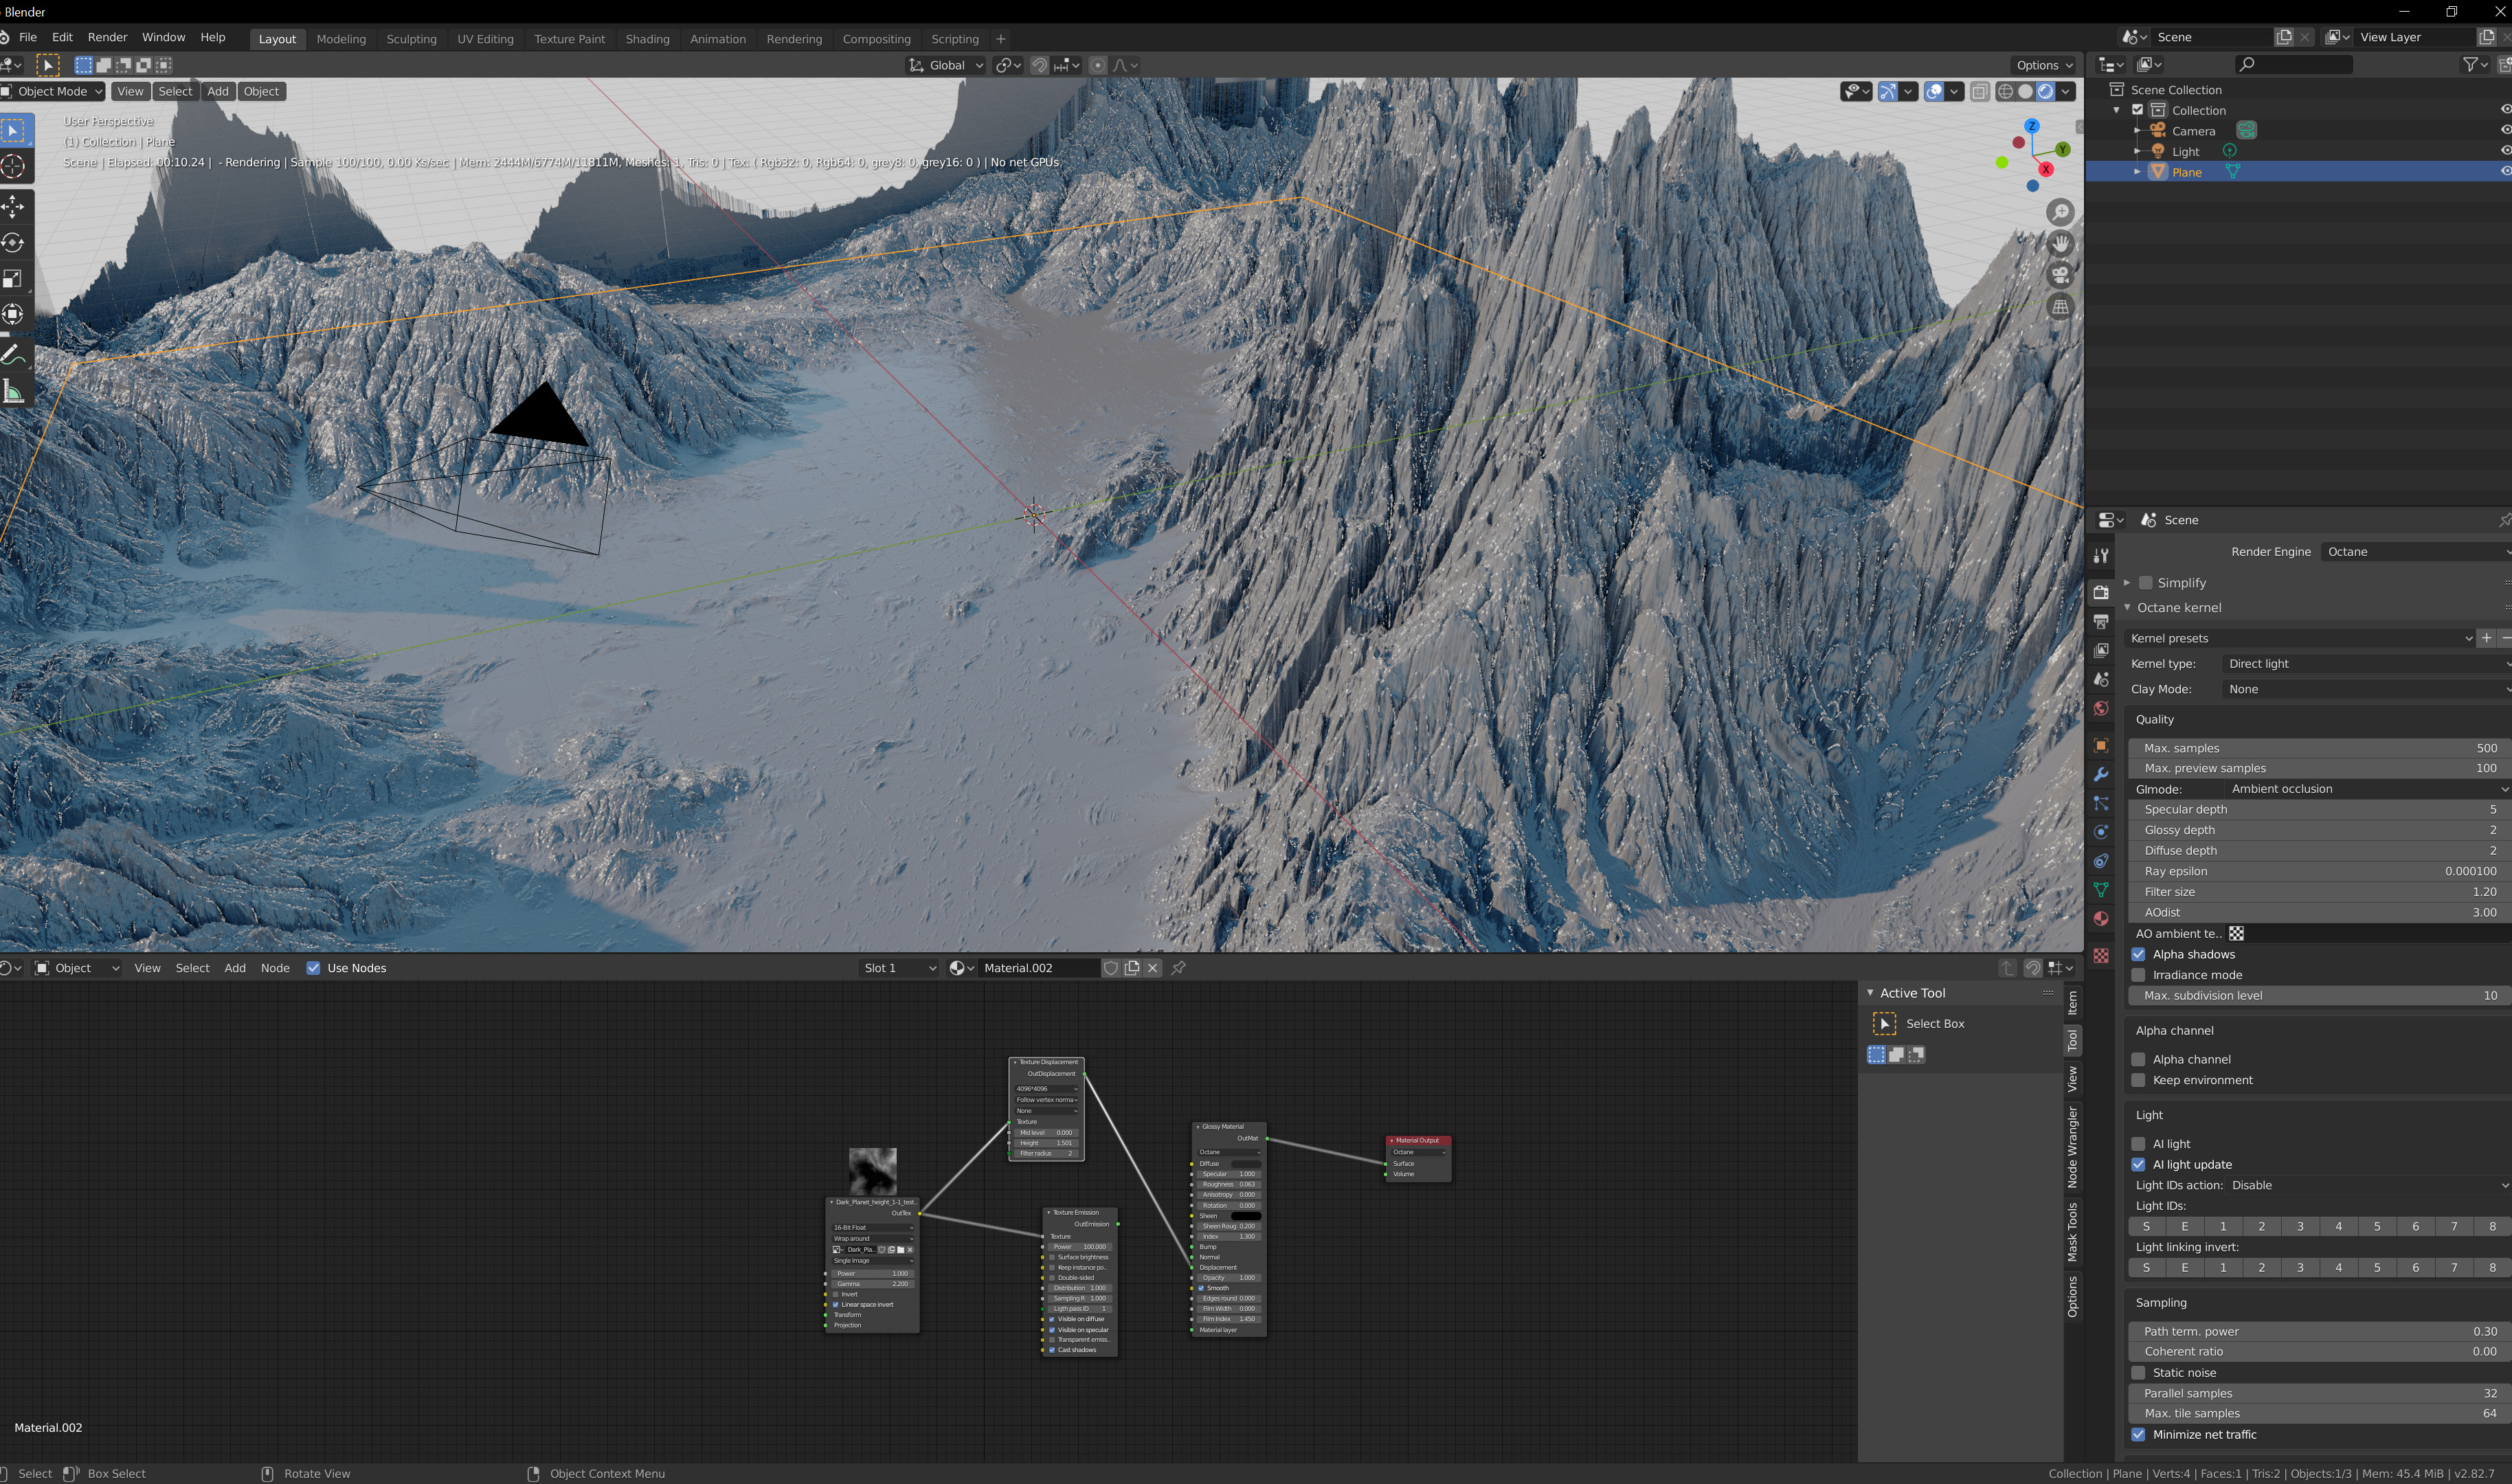Switch to the Shading workspace tab
This screenshot has height=1484, width=2512.
(647, 39)
